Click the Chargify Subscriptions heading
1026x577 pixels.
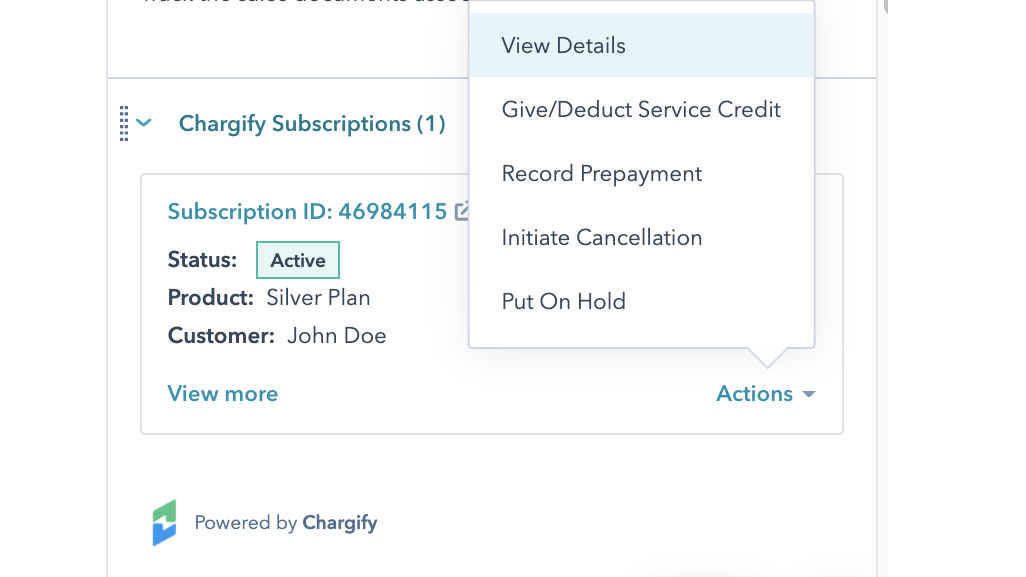point(312,123)
